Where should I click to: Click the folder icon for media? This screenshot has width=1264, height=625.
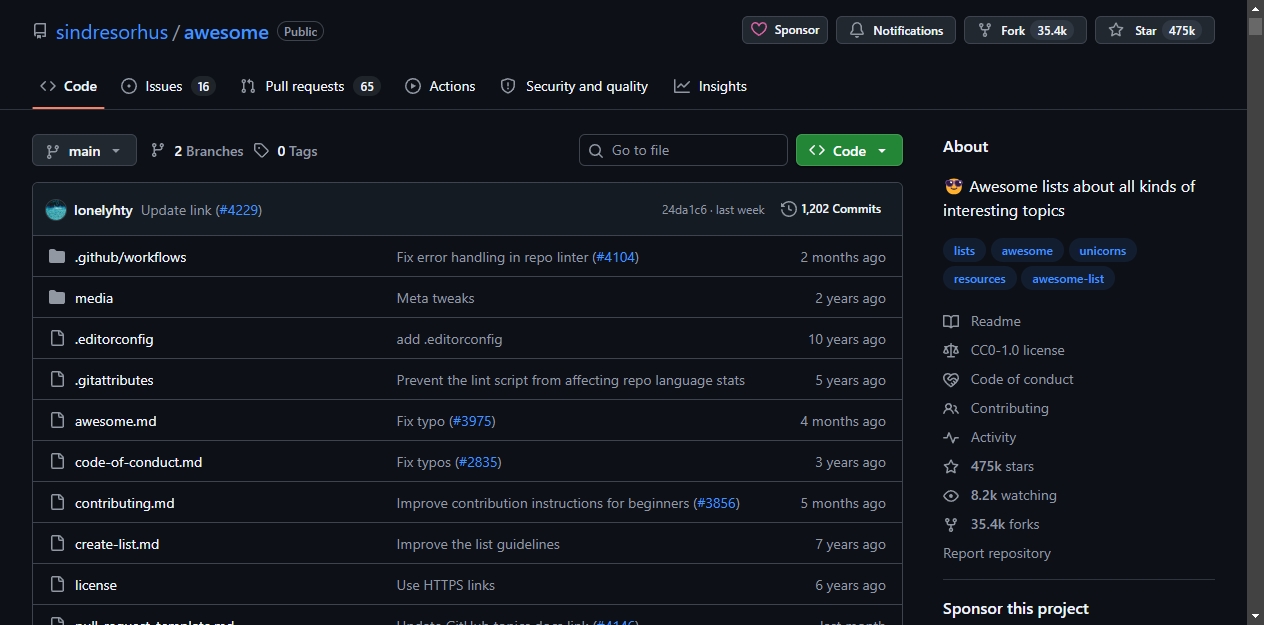[x=57, y=298]
